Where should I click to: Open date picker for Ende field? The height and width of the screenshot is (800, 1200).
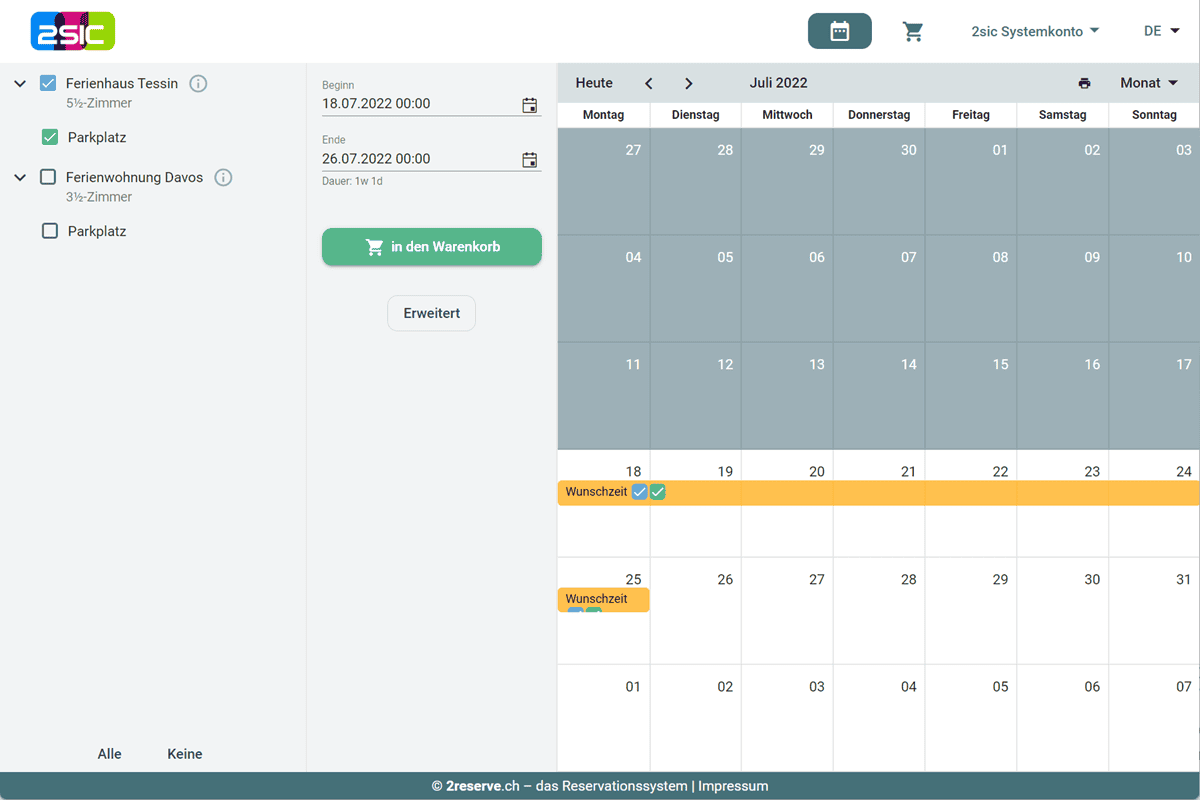529,159
